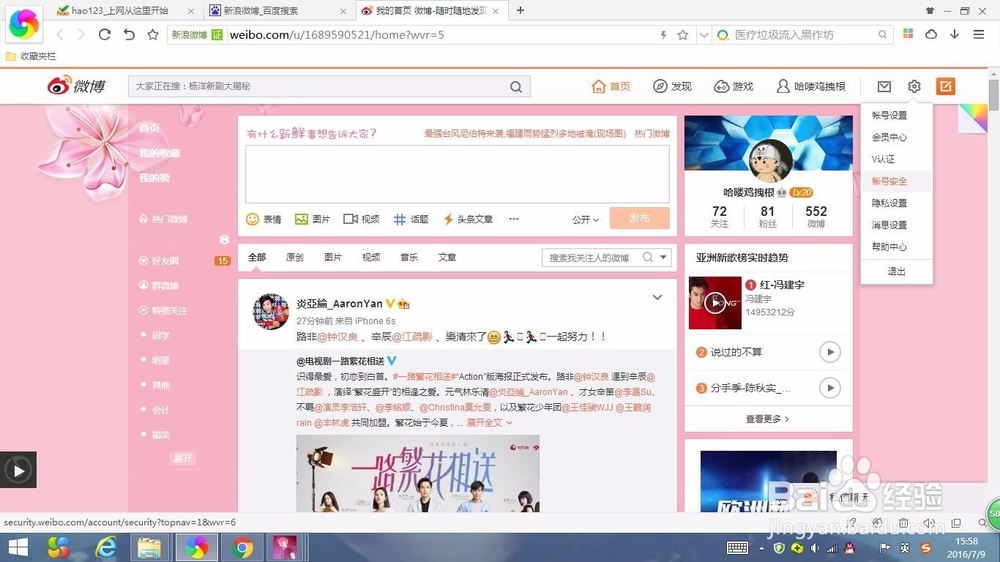The height and width of the screenshot is (562, 1000).
Task: Click the orange compose post icon
Action: (x=945, y=86)
